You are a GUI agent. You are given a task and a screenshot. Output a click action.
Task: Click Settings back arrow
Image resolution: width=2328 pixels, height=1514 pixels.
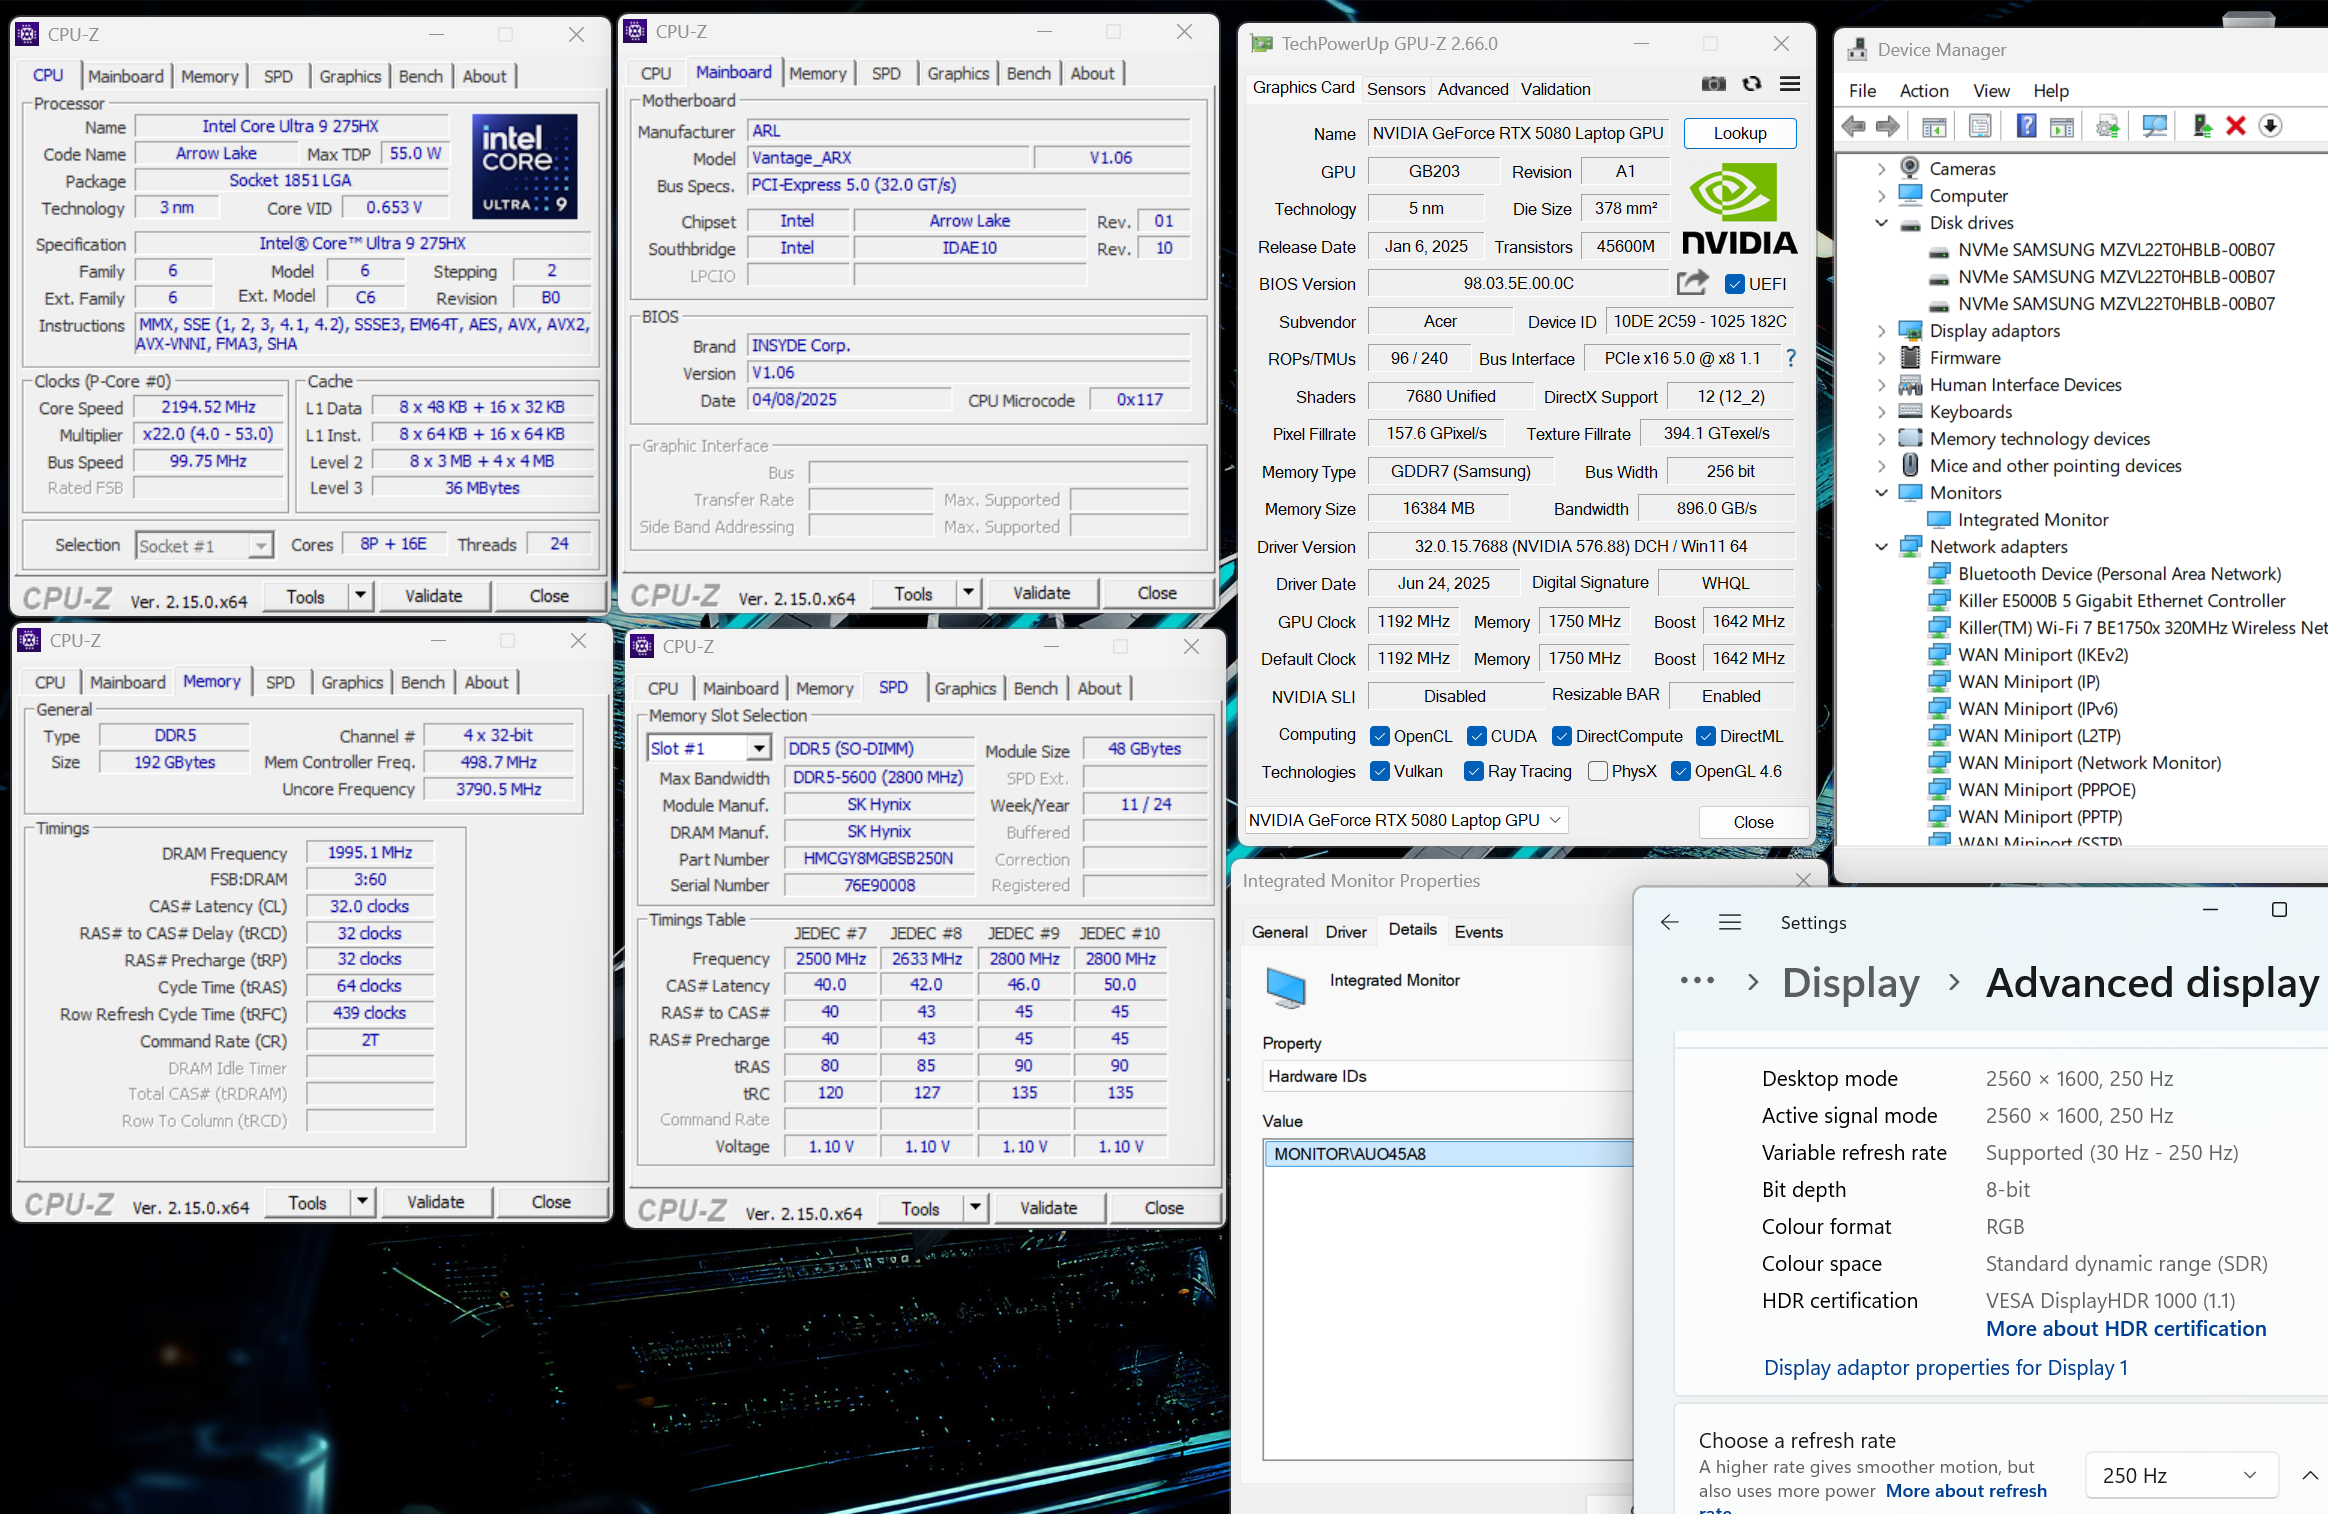1669,922
